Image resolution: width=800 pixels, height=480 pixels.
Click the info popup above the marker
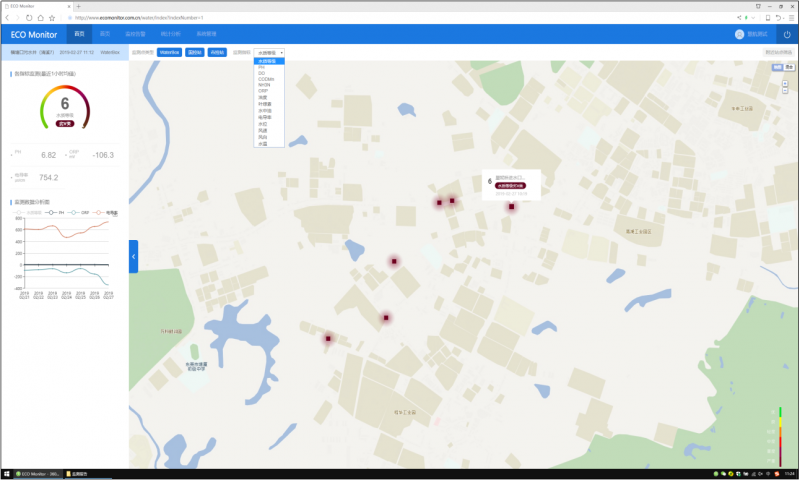coord(511,185)
